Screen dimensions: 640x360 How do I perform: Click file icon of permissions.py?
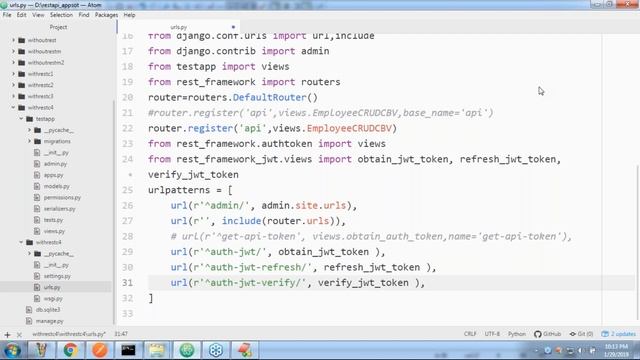pos(37,197)
